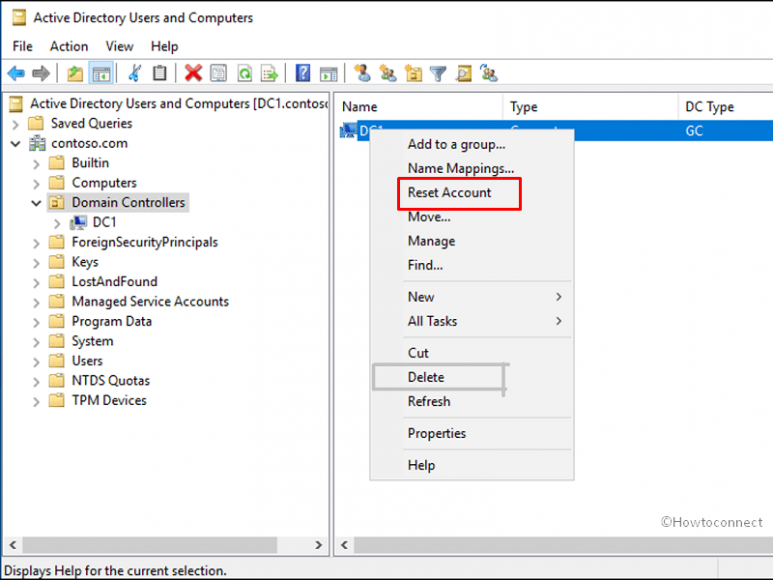Expand the ForeignSecurityPrincipals container
Image resolution: width=773 pixels, height=580 pixels.
pyautogui.click(x=36, y=243)
